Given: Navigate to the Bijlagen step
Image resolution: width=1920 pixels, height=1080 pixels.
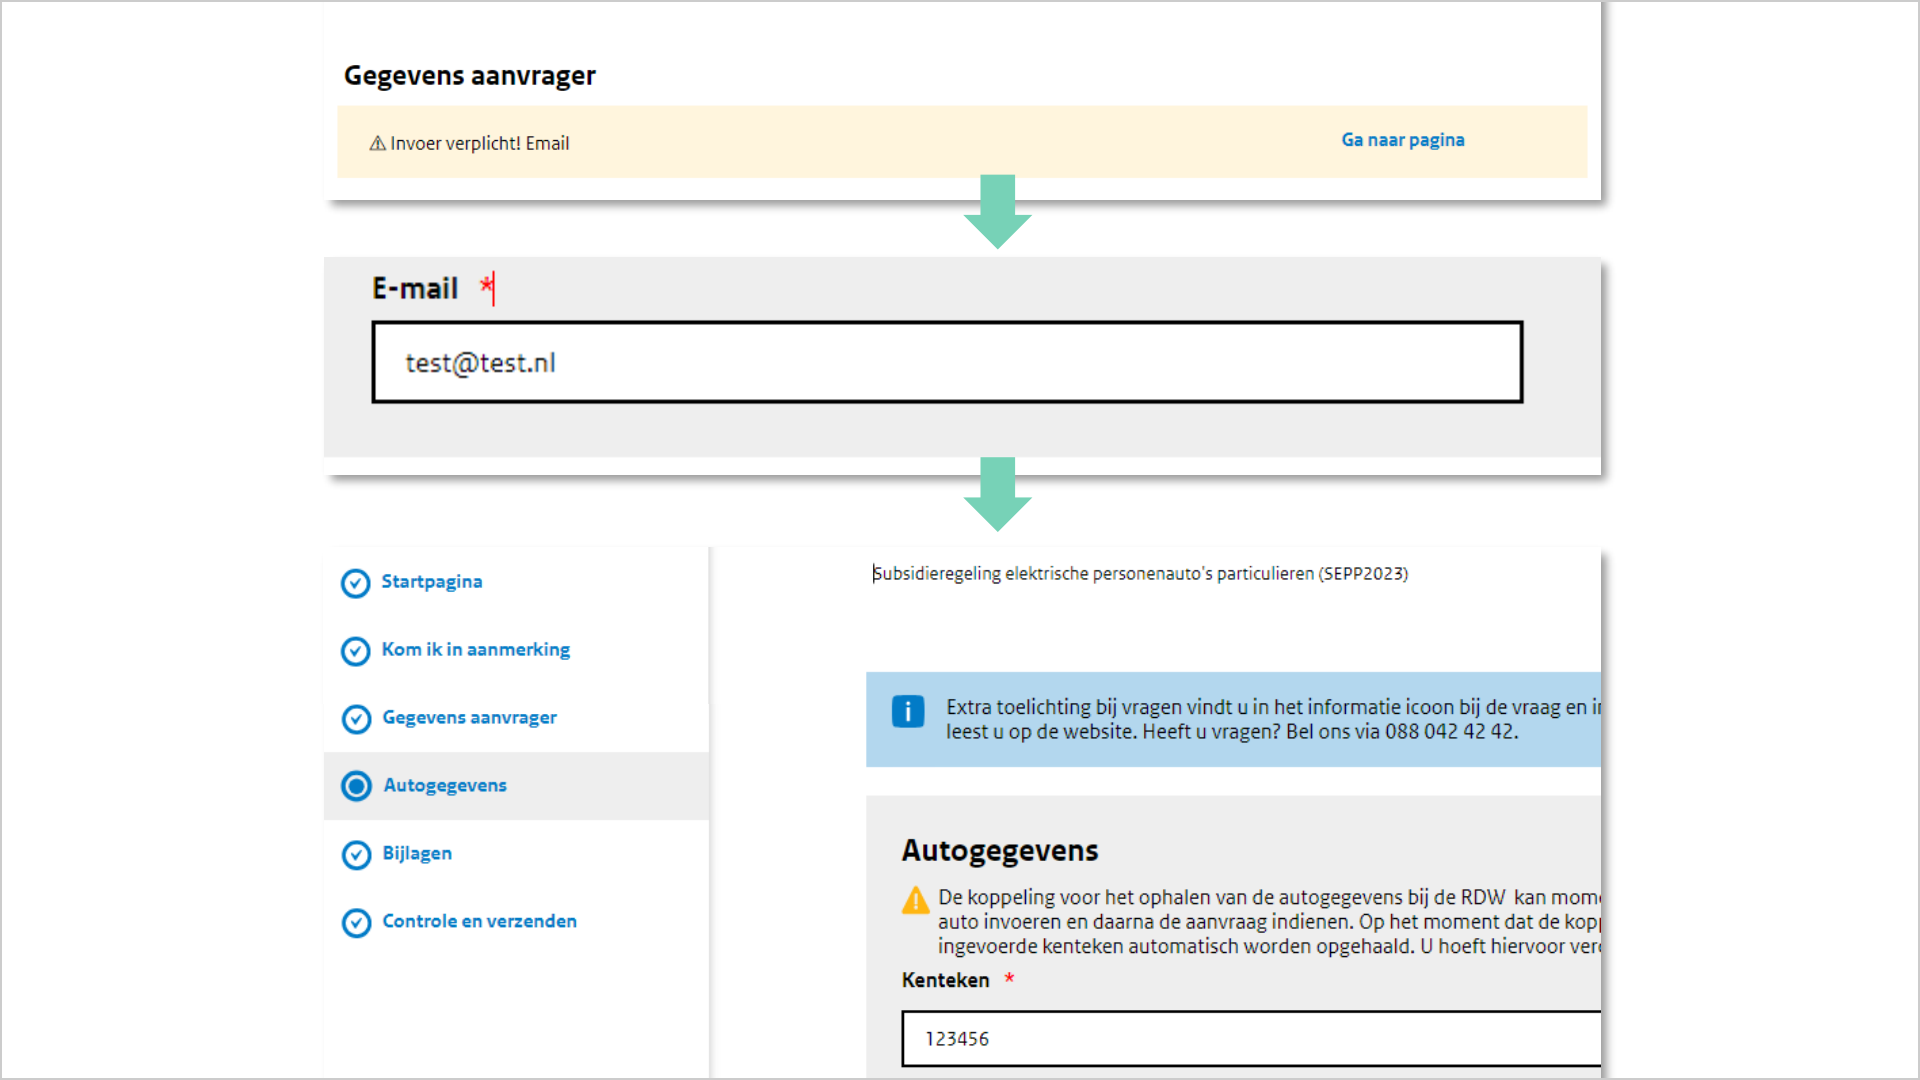Looking at the screenshot, I should click(x=416, y=853).
